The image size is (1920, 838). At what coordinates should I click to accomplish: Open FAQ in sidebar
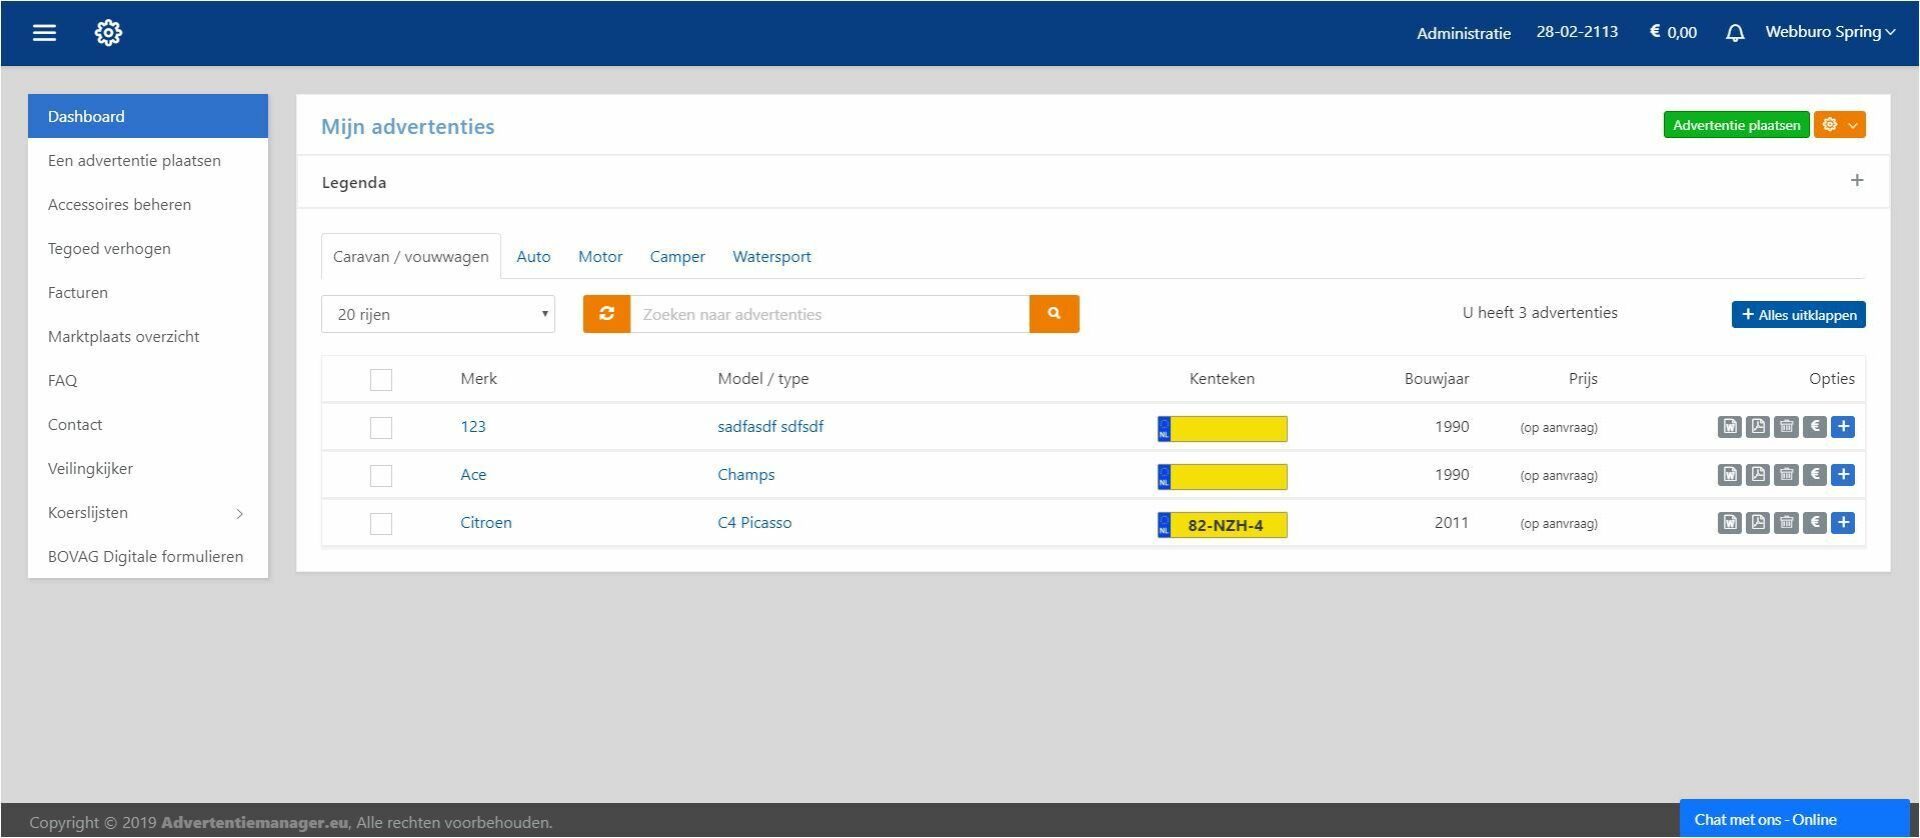click(148, 380)
